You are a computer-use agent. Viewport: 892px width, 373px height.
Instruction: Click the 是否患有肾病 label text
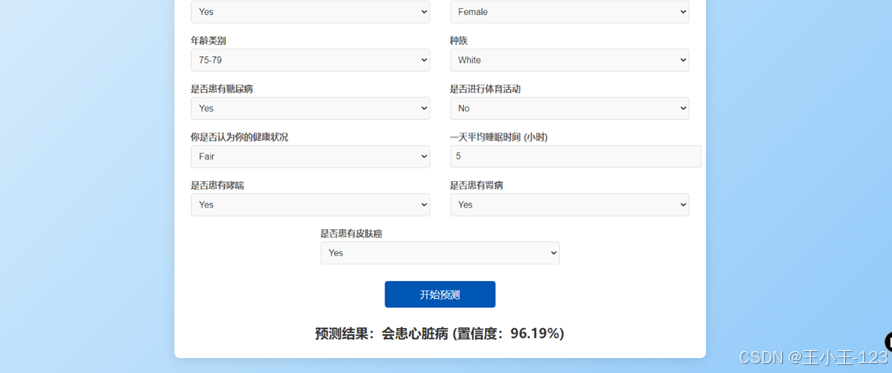pyautogui.click(x=477, y=186)
